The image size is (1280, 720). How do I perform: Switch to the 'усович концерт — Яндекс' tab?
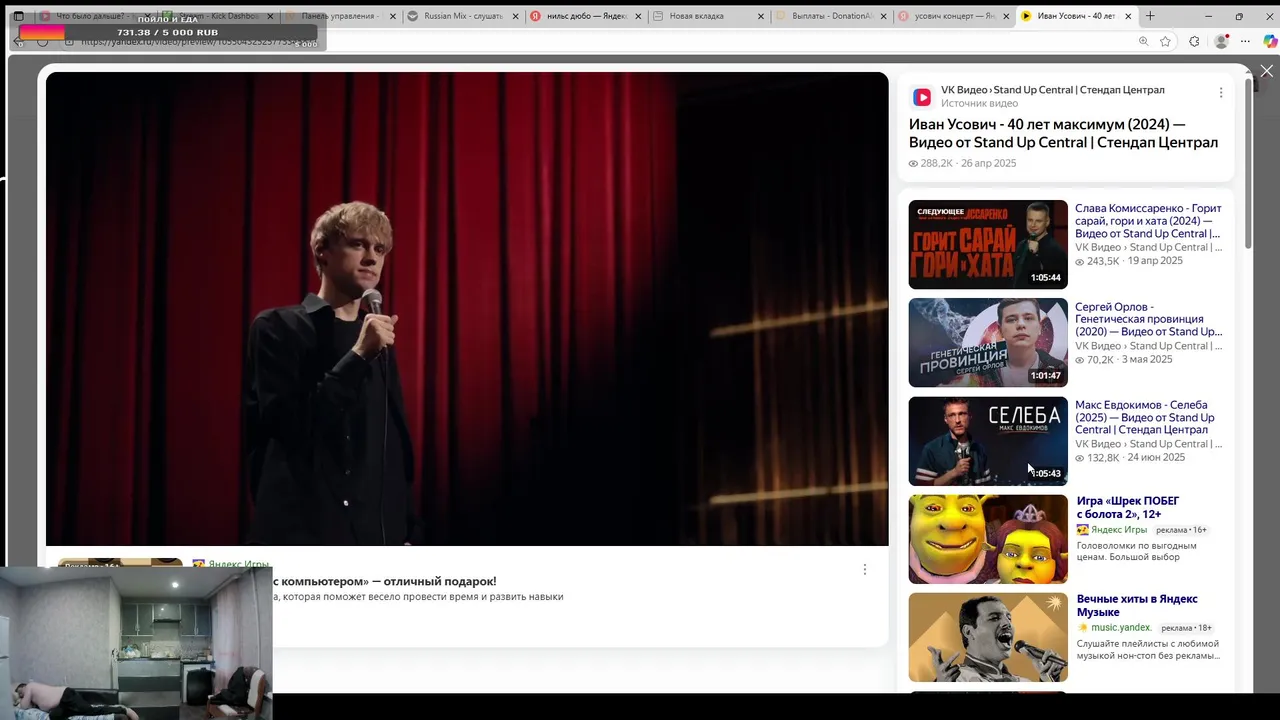point(954,16)
